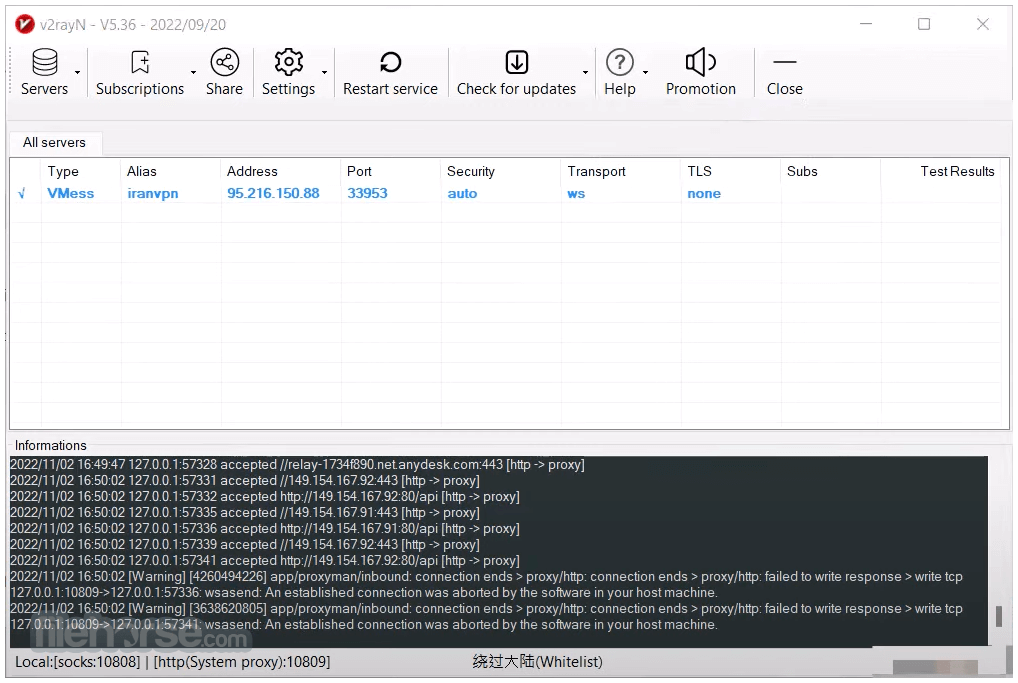This screenshot has height=683, width=1018.
Task: Click Check for updates icon
Action: tap(517, 63)
